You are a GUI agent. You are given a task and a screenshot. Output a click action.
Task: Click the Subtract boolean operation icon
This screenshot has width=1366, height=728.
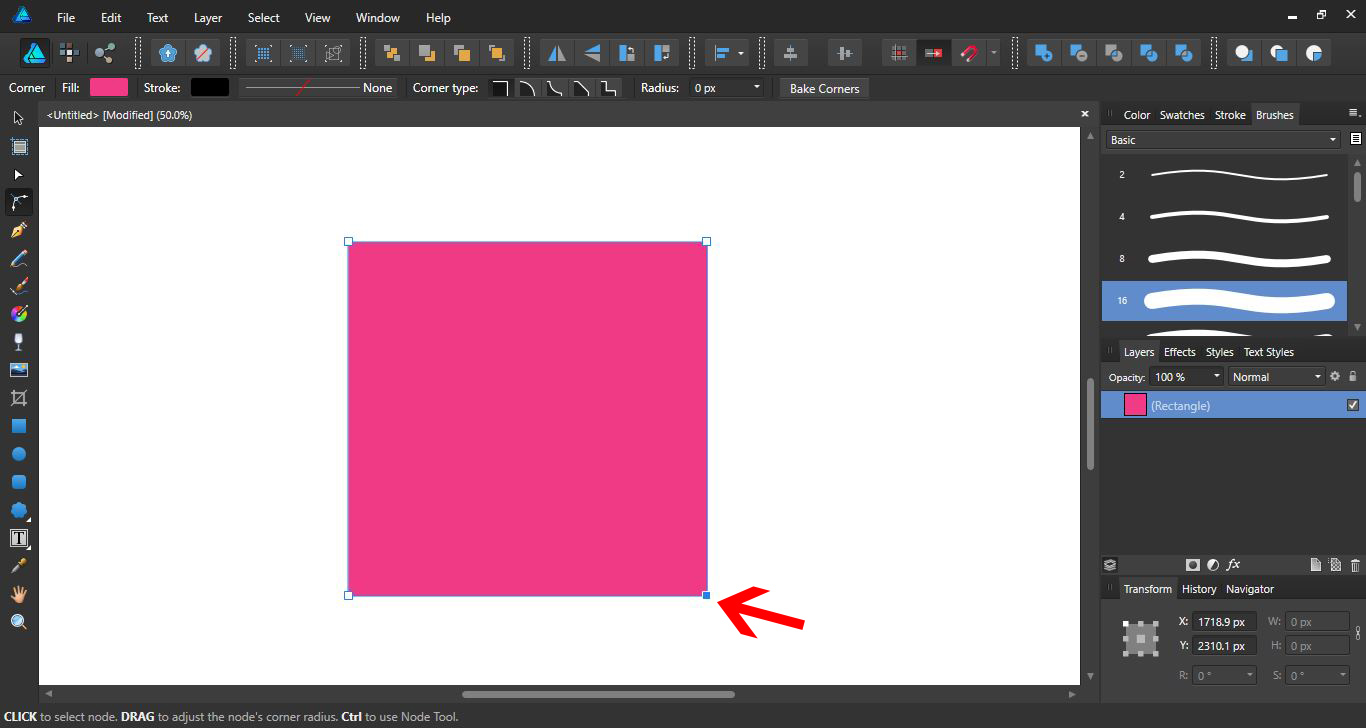[1079, 53]
